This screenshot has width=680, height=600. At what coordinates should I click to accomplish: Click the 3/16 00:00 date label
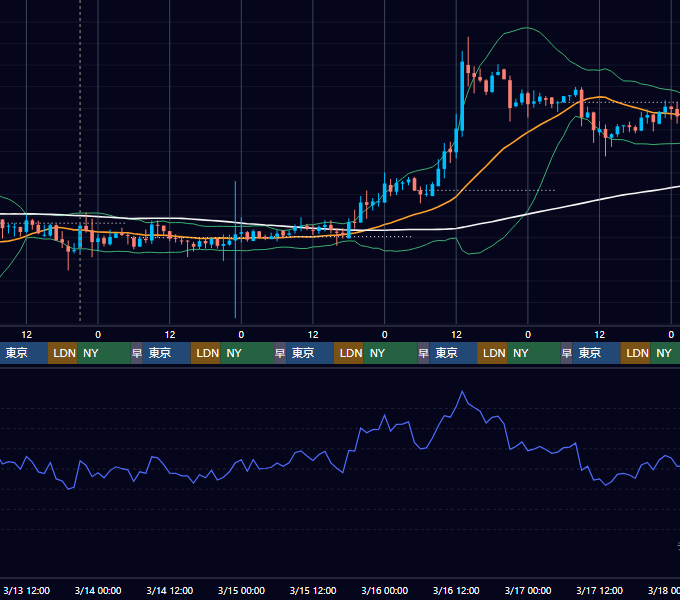(384, 590)
